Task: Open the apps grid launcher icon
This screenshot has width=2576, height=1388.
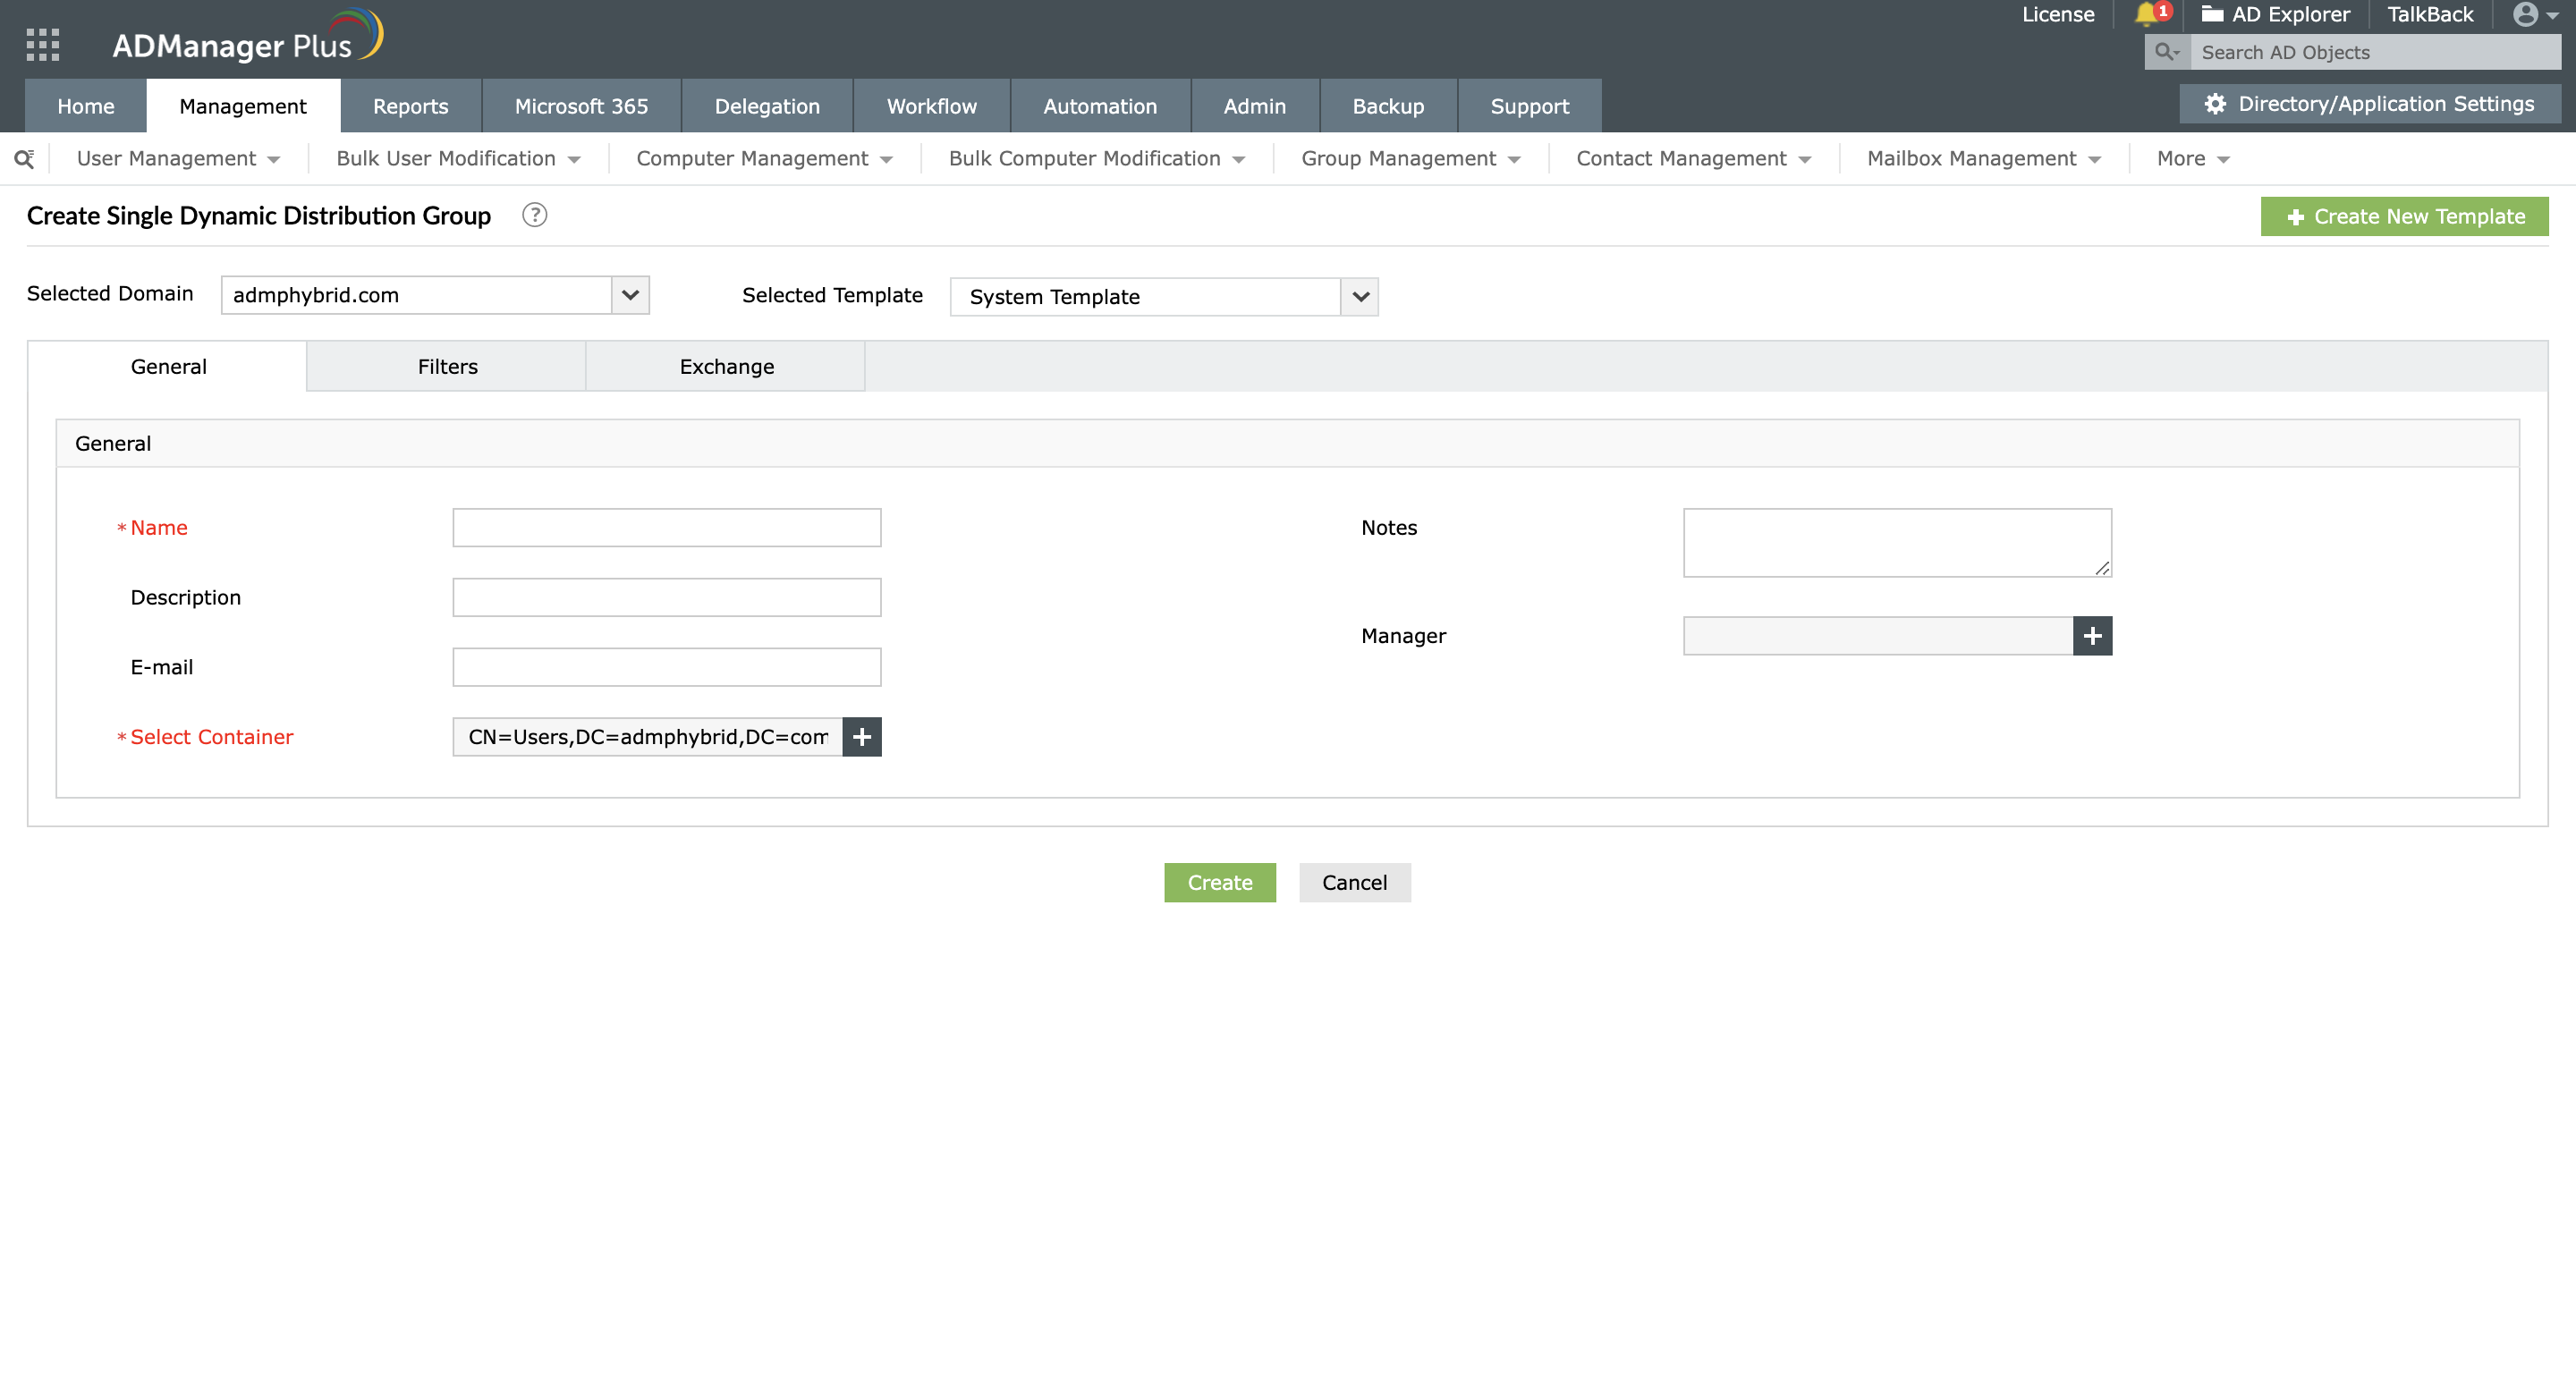Action: tap(42, 45)
